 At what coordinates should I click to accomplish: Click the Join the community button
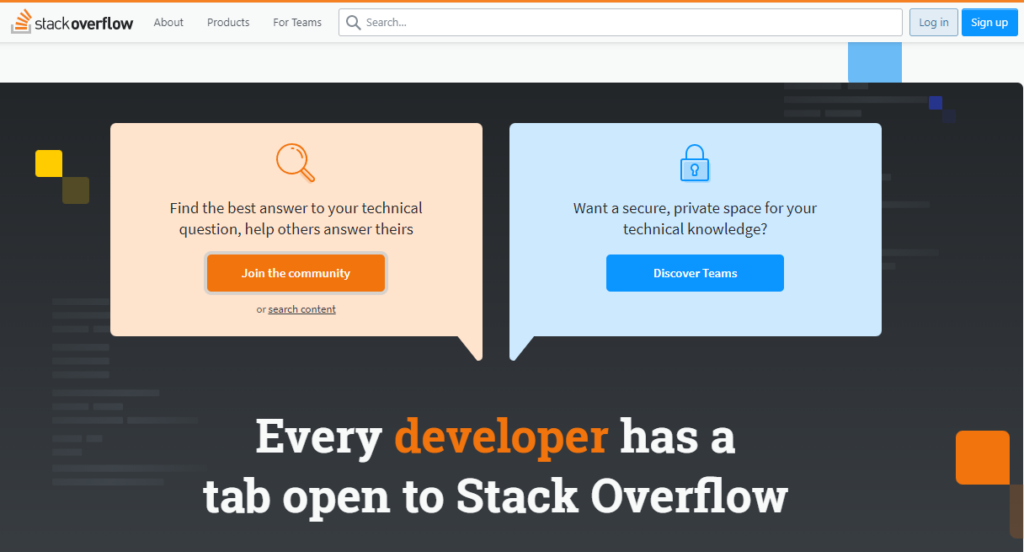point(296,273)
